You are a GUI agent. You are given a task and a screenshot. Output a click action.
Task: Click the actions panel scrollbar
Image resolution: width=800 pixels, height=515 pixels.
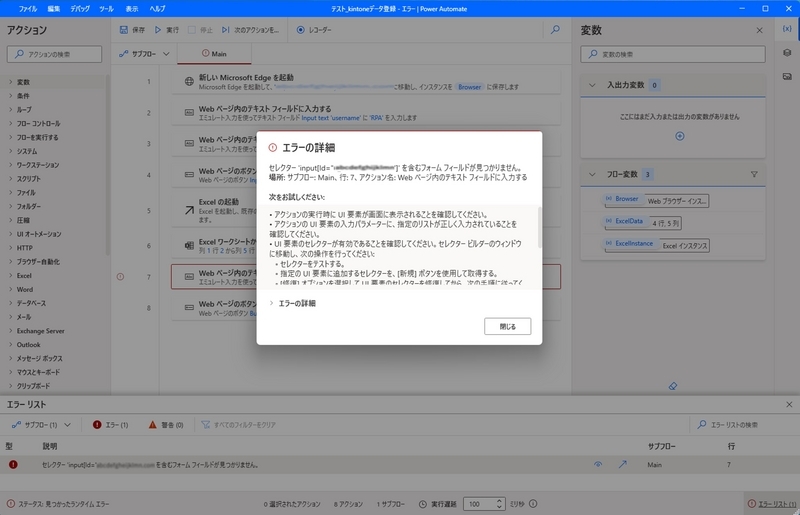(x=108, y=164)
